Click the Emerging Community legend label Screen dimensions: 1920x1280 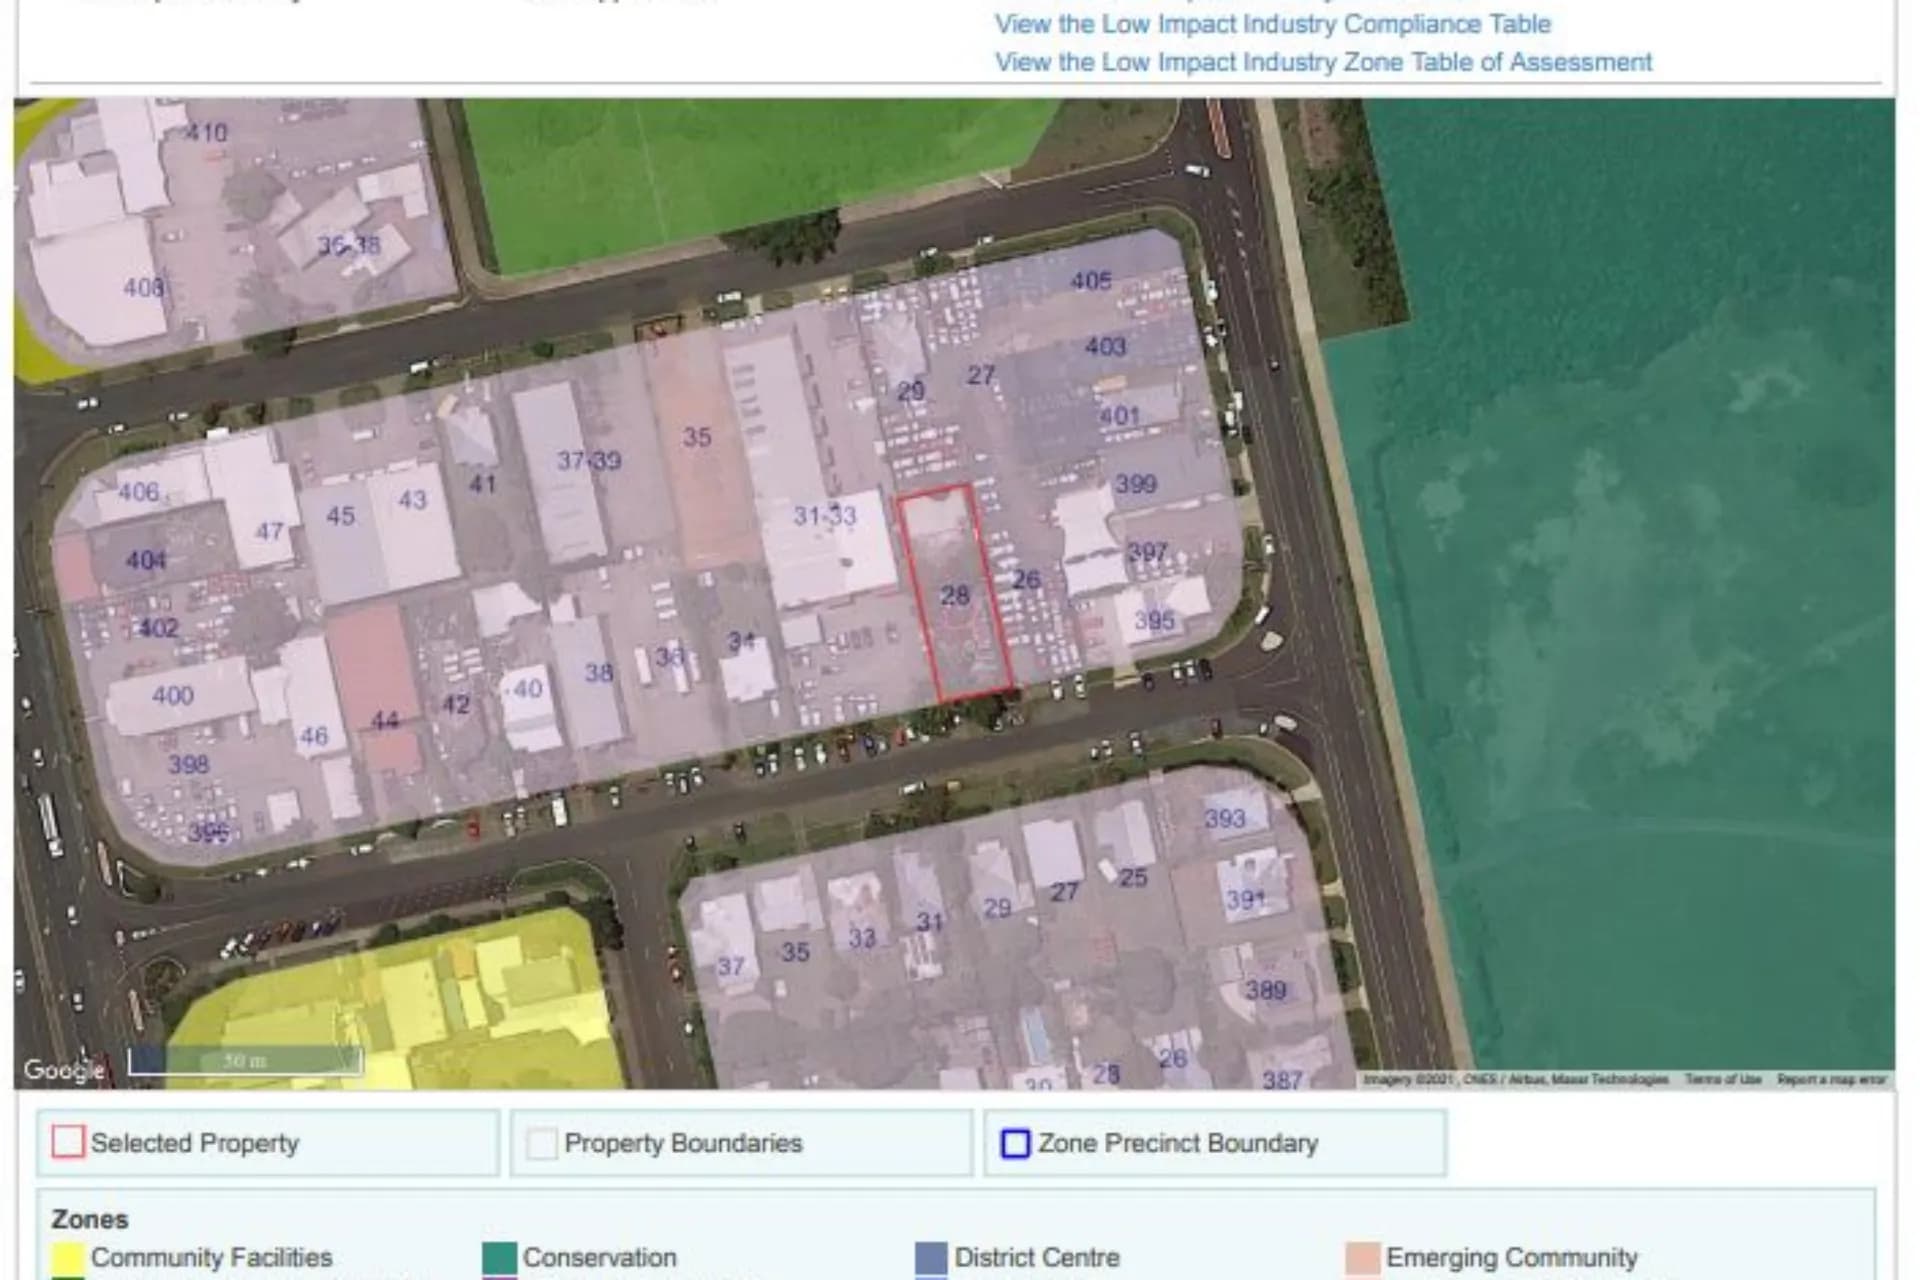(x=1512, y=1258)
